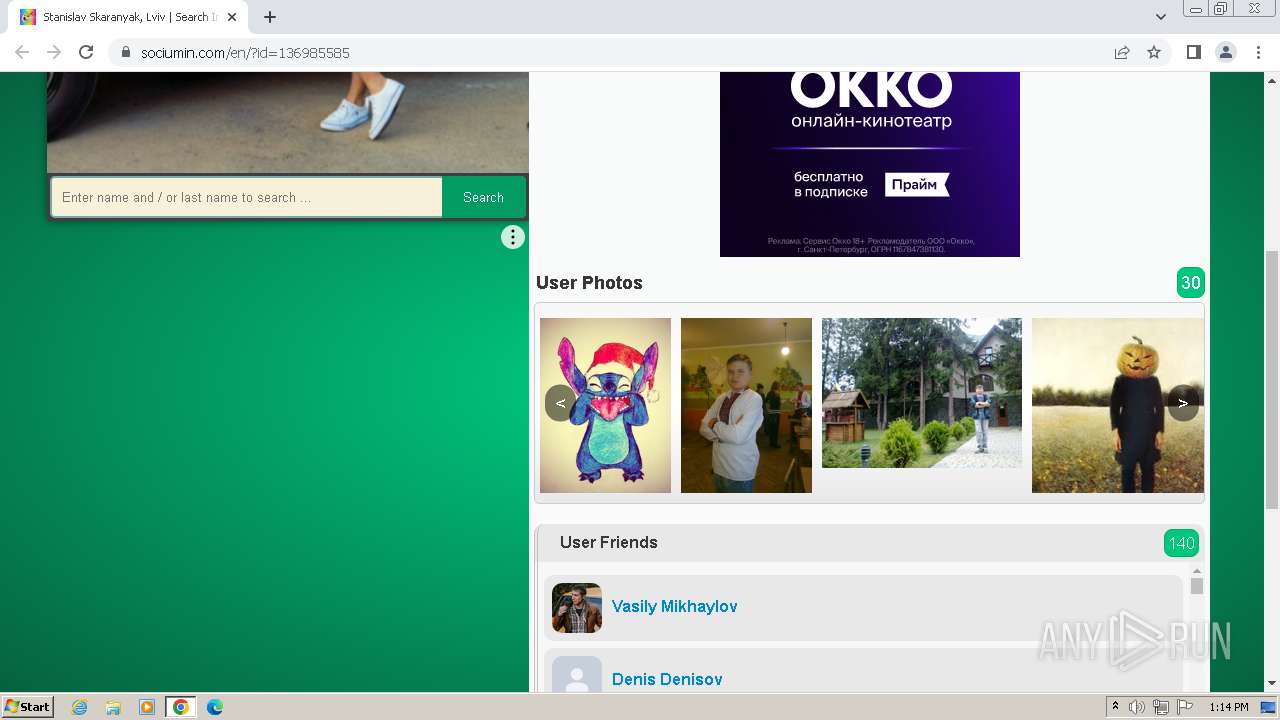Open Denis Denisov's profile link

(x=667, y=679)
